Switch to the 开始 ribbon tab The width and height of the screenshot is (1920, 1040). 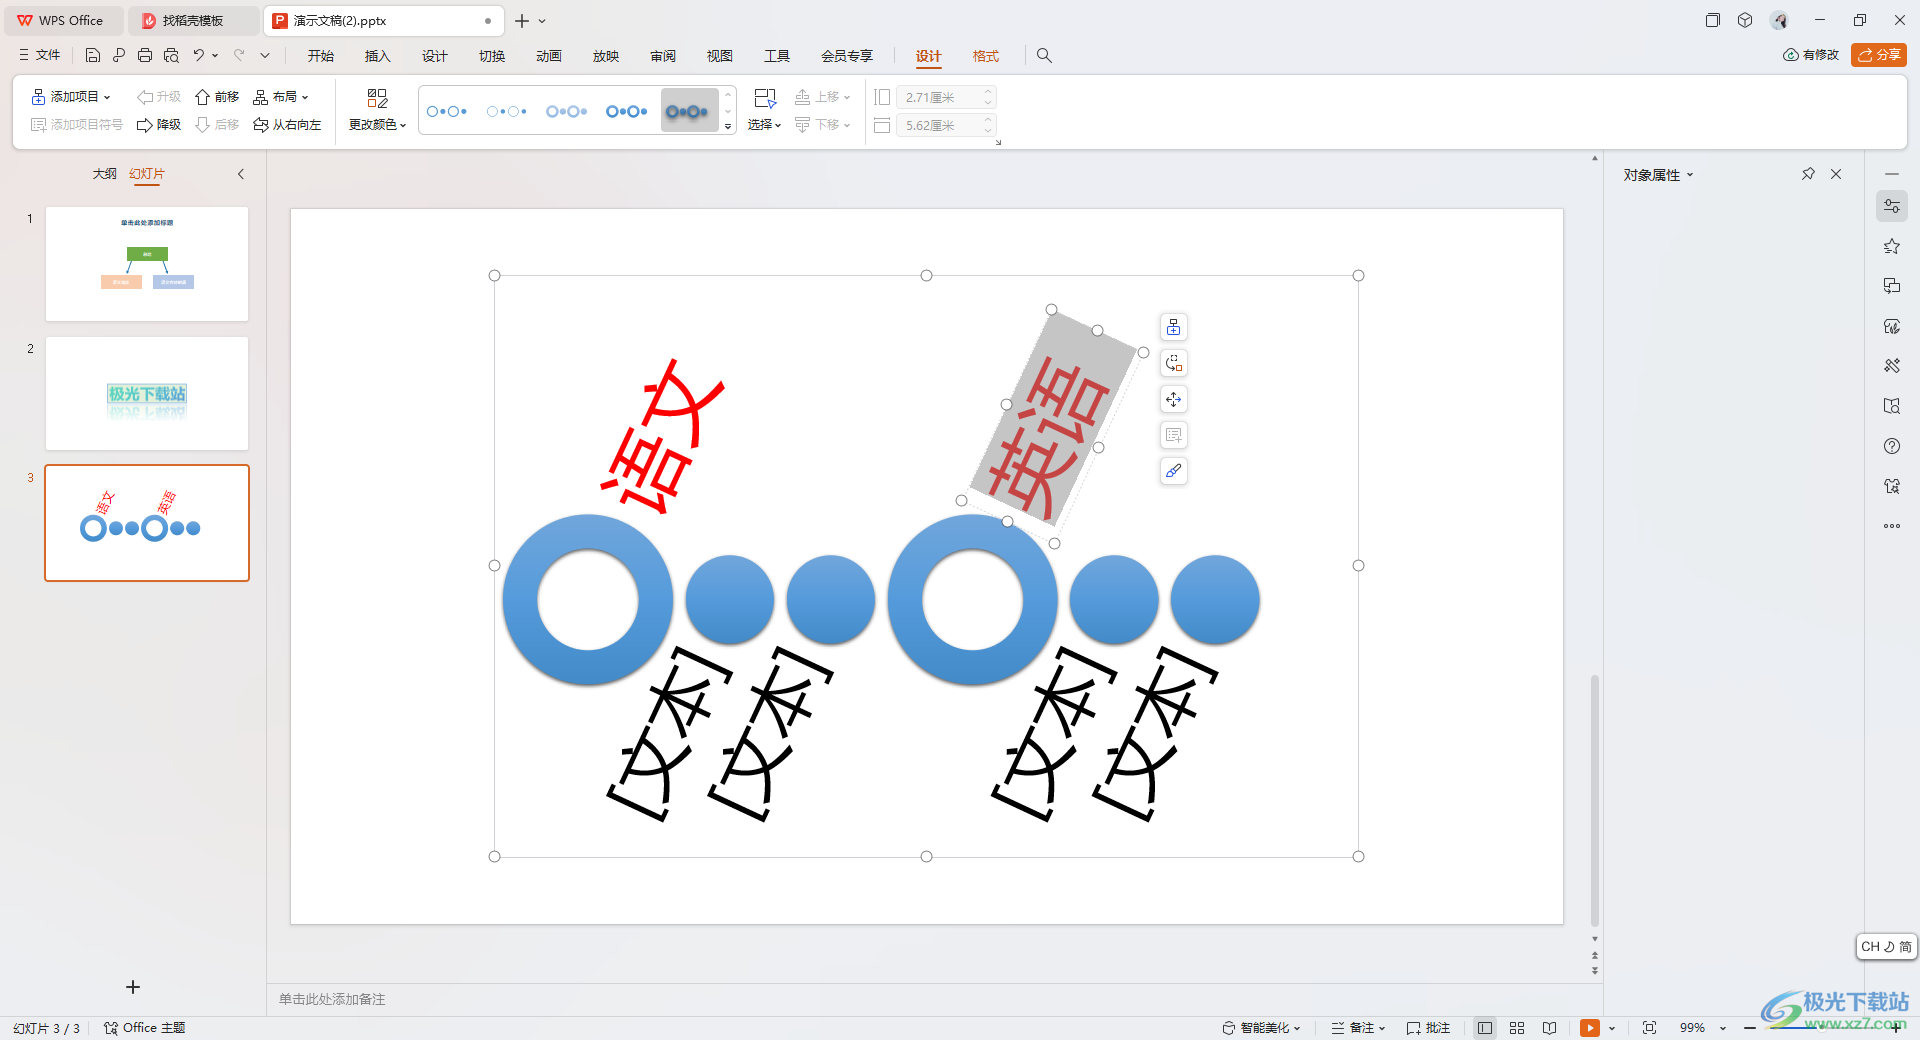coord(321,56)
